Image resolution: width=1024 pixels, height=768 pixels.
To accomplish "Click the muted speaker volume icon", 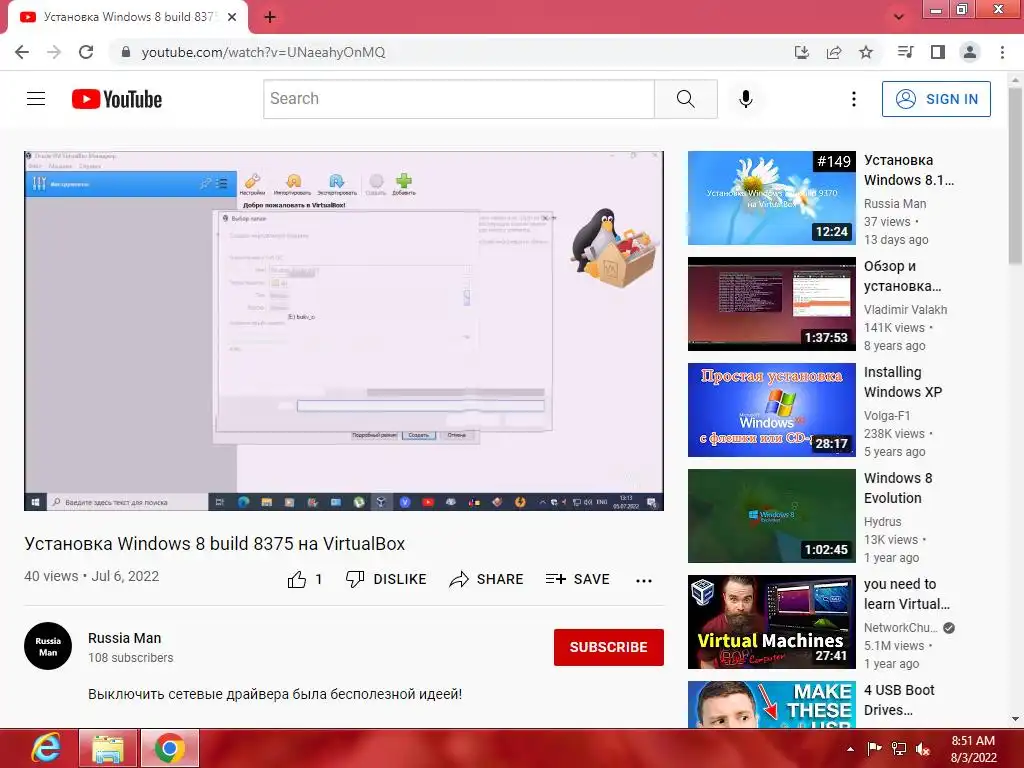I will click(x=923, y=749).
